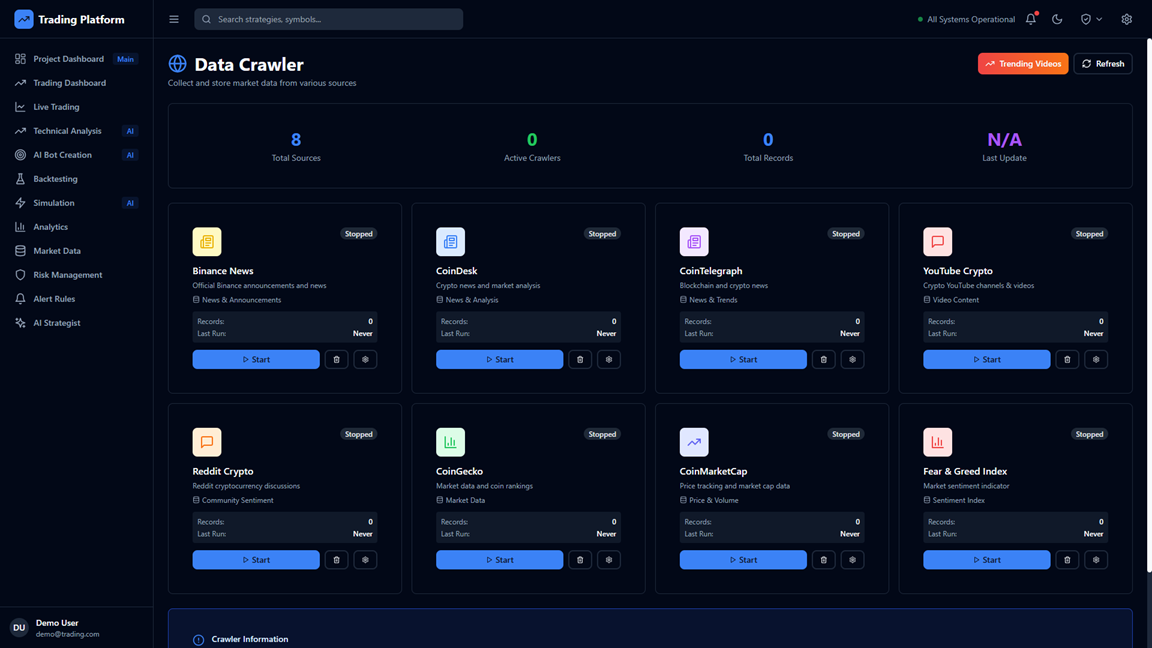The image size is (1152, 648).
Task: Click the Reddit Crypto chat bubble icon
Action: pyautogui.click(x=207, y=442)
